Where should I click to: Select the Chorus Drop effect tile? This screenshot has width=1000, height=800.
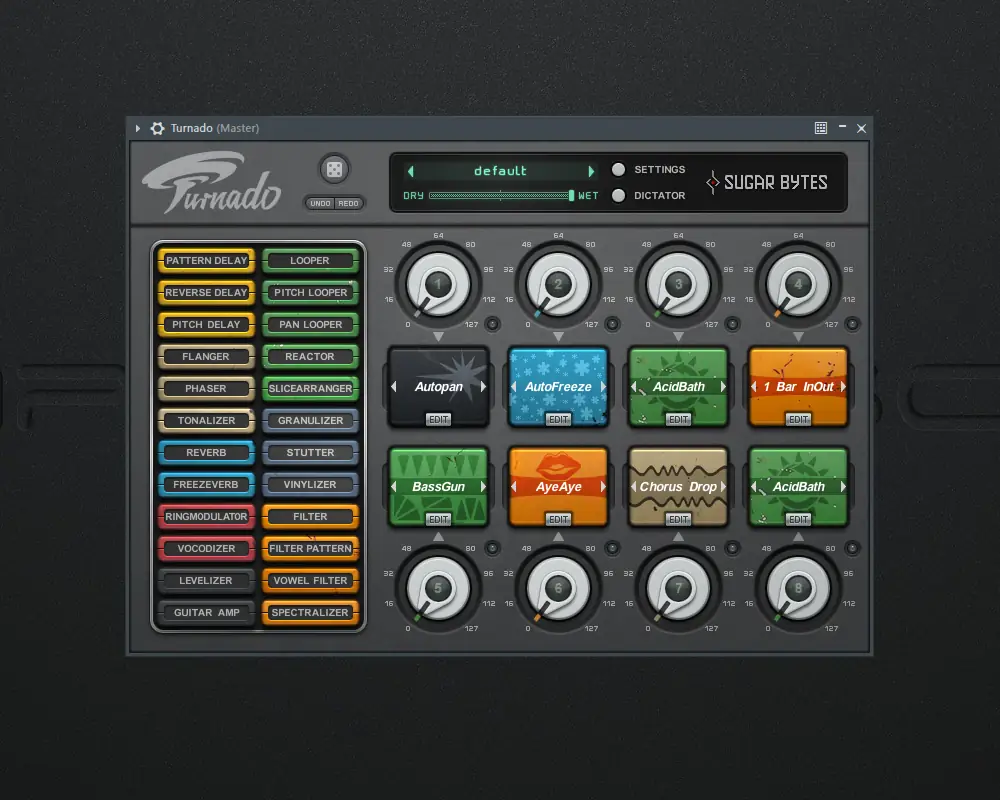click(678, 485)
